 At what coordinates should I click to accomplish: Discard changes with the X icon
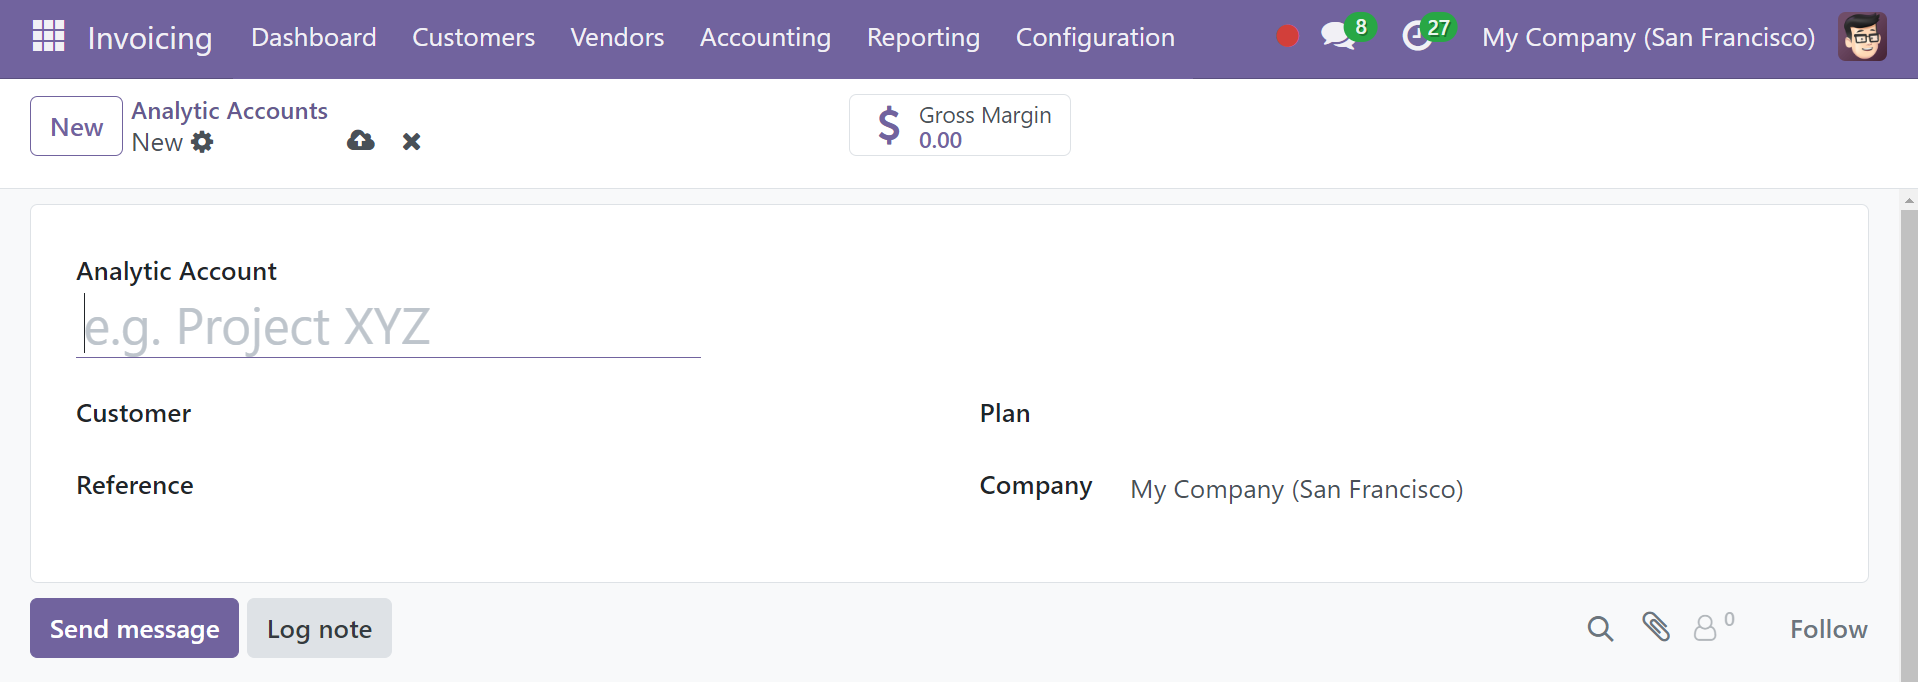pyautogui.click(x=411, y=142)
